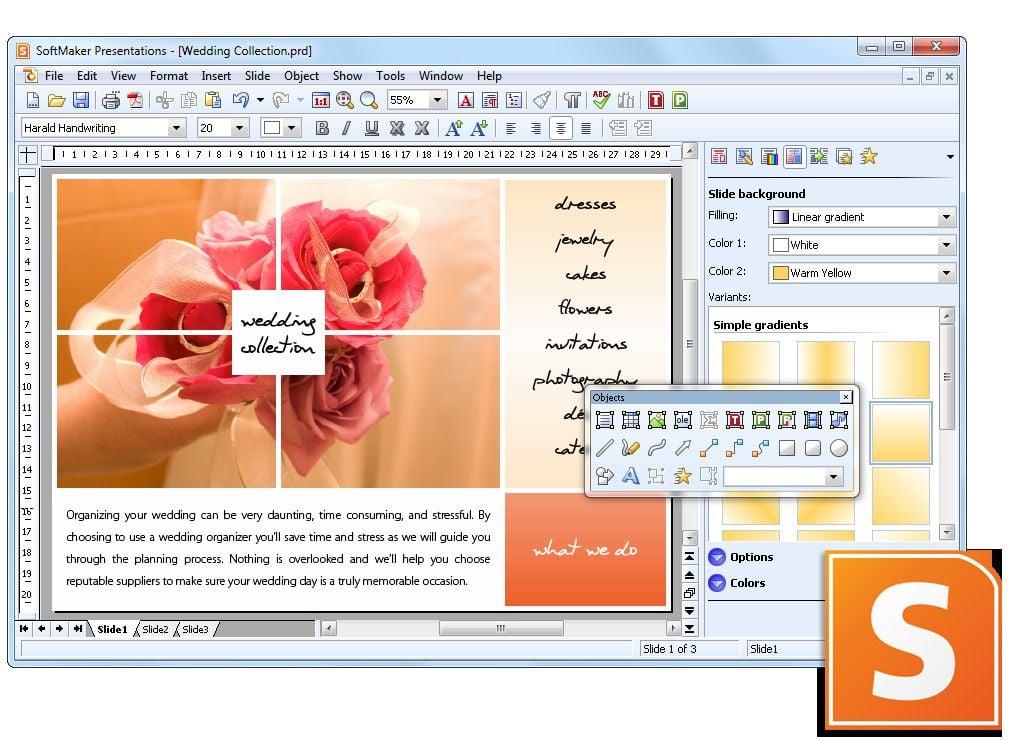Toggle slide background panel icon in sidebar

click(x=794, y=157)
